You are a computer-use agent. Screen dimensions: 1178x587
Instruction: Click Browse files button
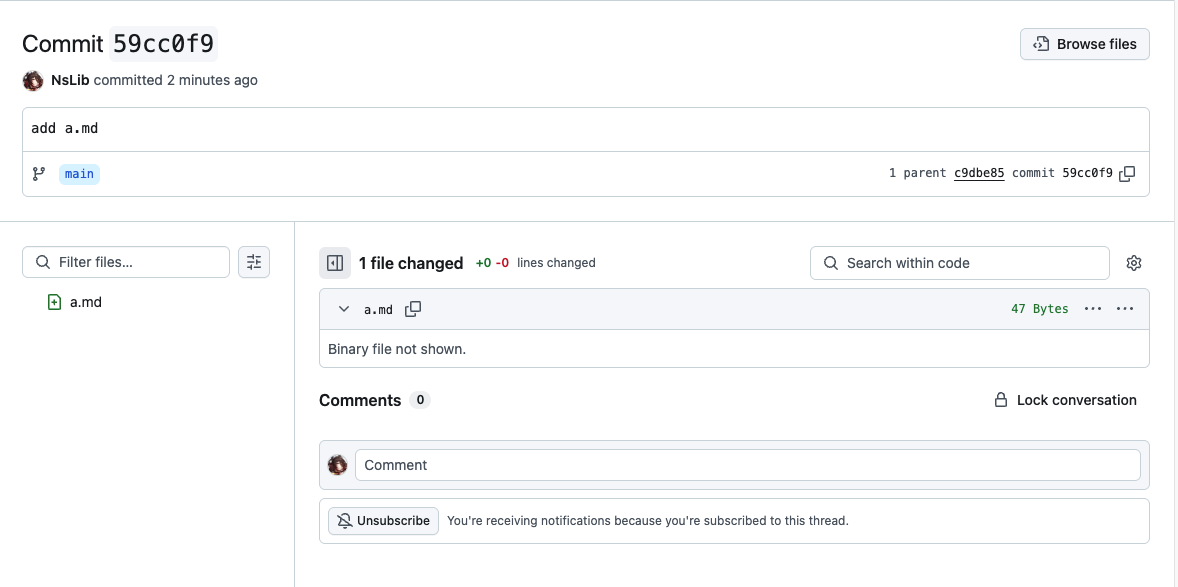click(x=1085, y=44)
